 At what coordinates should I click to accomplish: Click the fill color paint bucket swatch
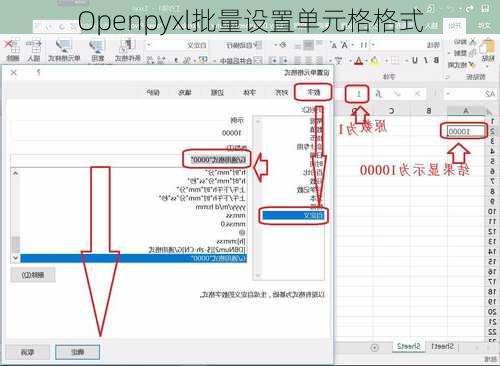pyautogui.click(x=374, y=61)
